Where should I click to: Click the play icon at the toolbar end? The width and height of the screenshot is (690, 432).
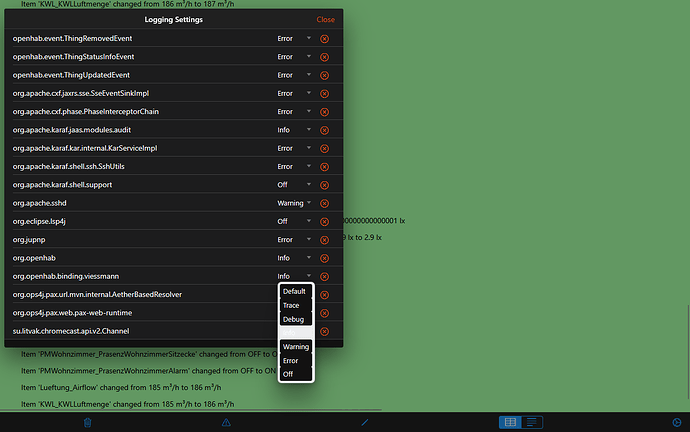(677, 423)
